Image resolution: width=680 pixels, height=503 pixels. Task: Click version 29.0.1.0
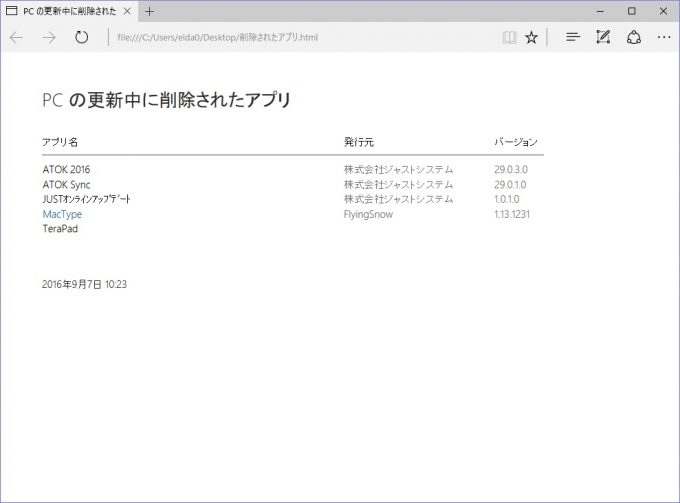pos(510,185)
